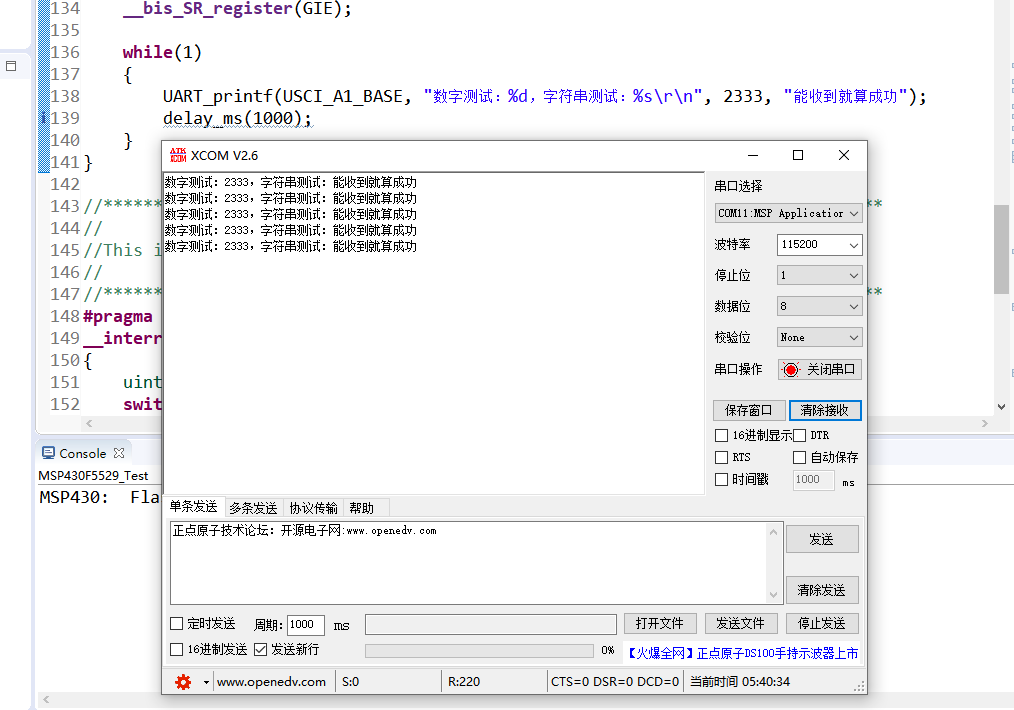Image resolution: width=1014 pixels, height=710 pixels.
Task: Enable the DTR checkbox
Action: click(x=799, y=435)
